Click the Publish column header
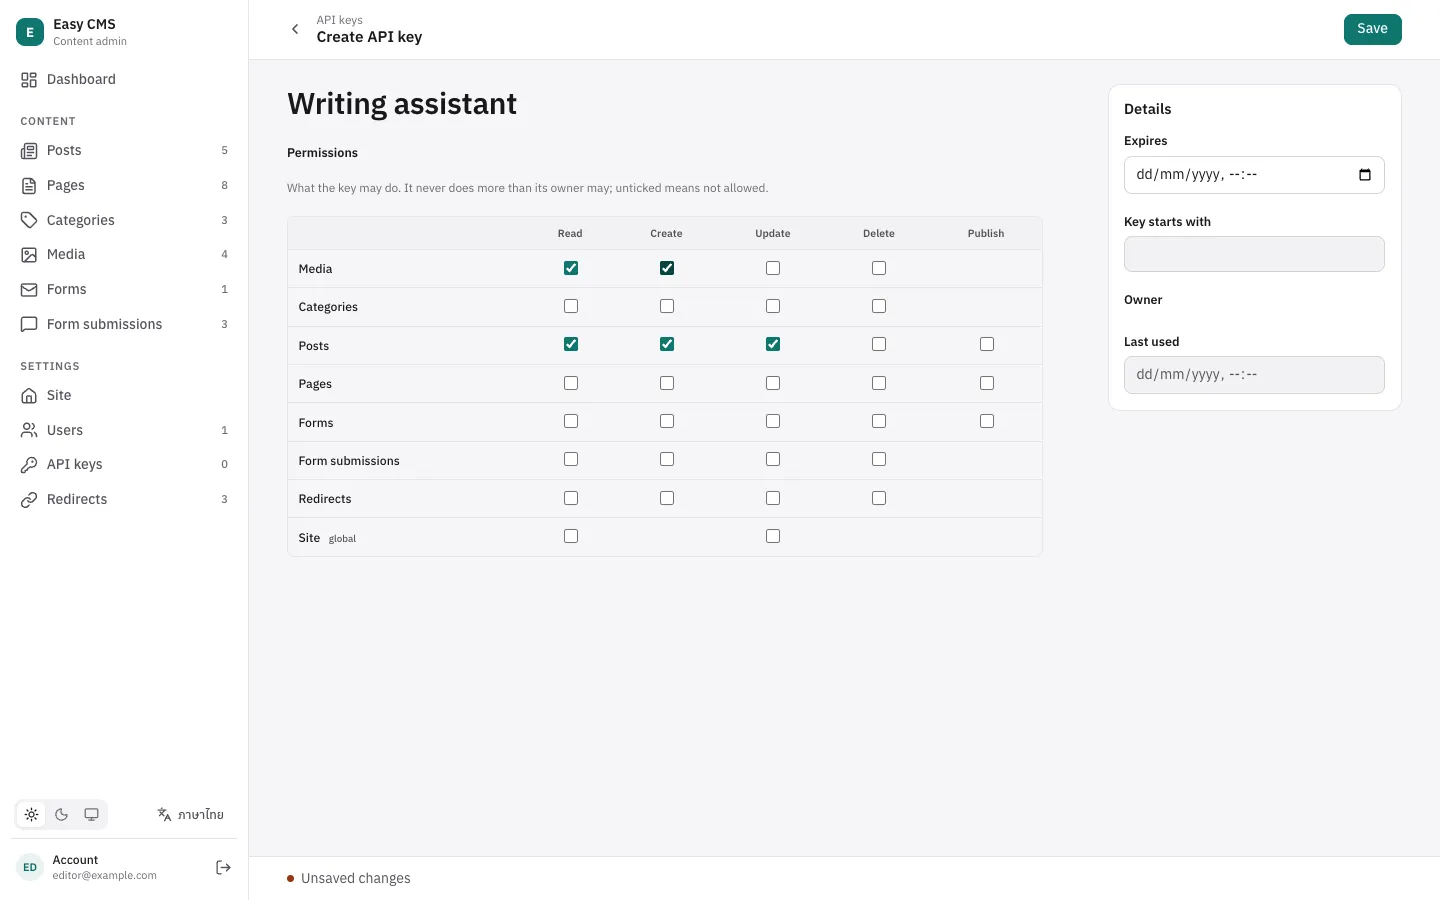This screenshot has height=900, width=1440. pos(986,234)
